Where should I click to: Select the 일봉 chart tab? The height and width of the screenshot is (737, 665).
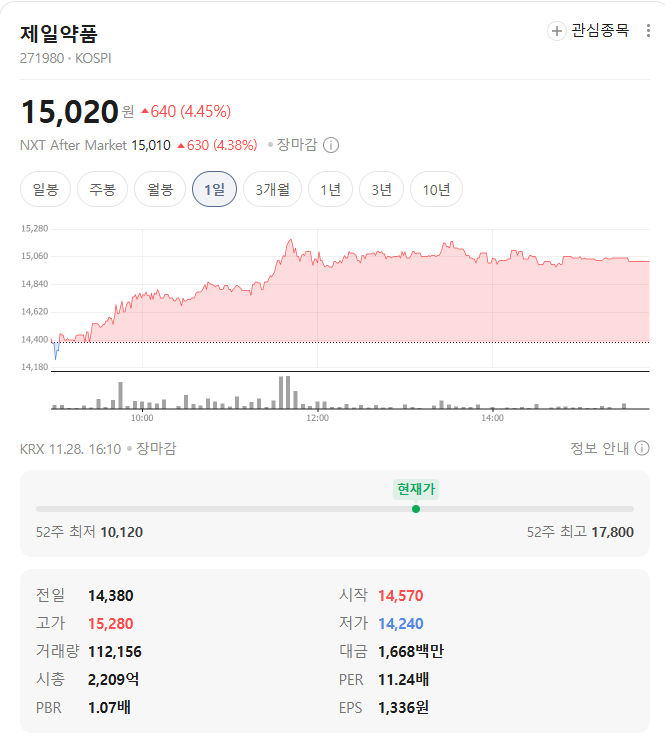pyautogui.click(x=45, y=189)
